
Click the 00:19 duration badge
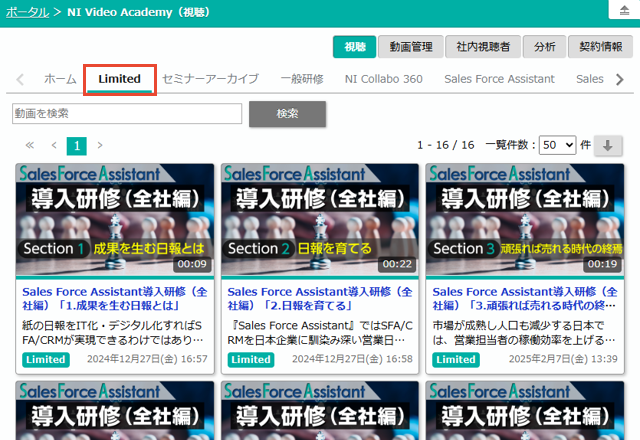coord(602,264)
